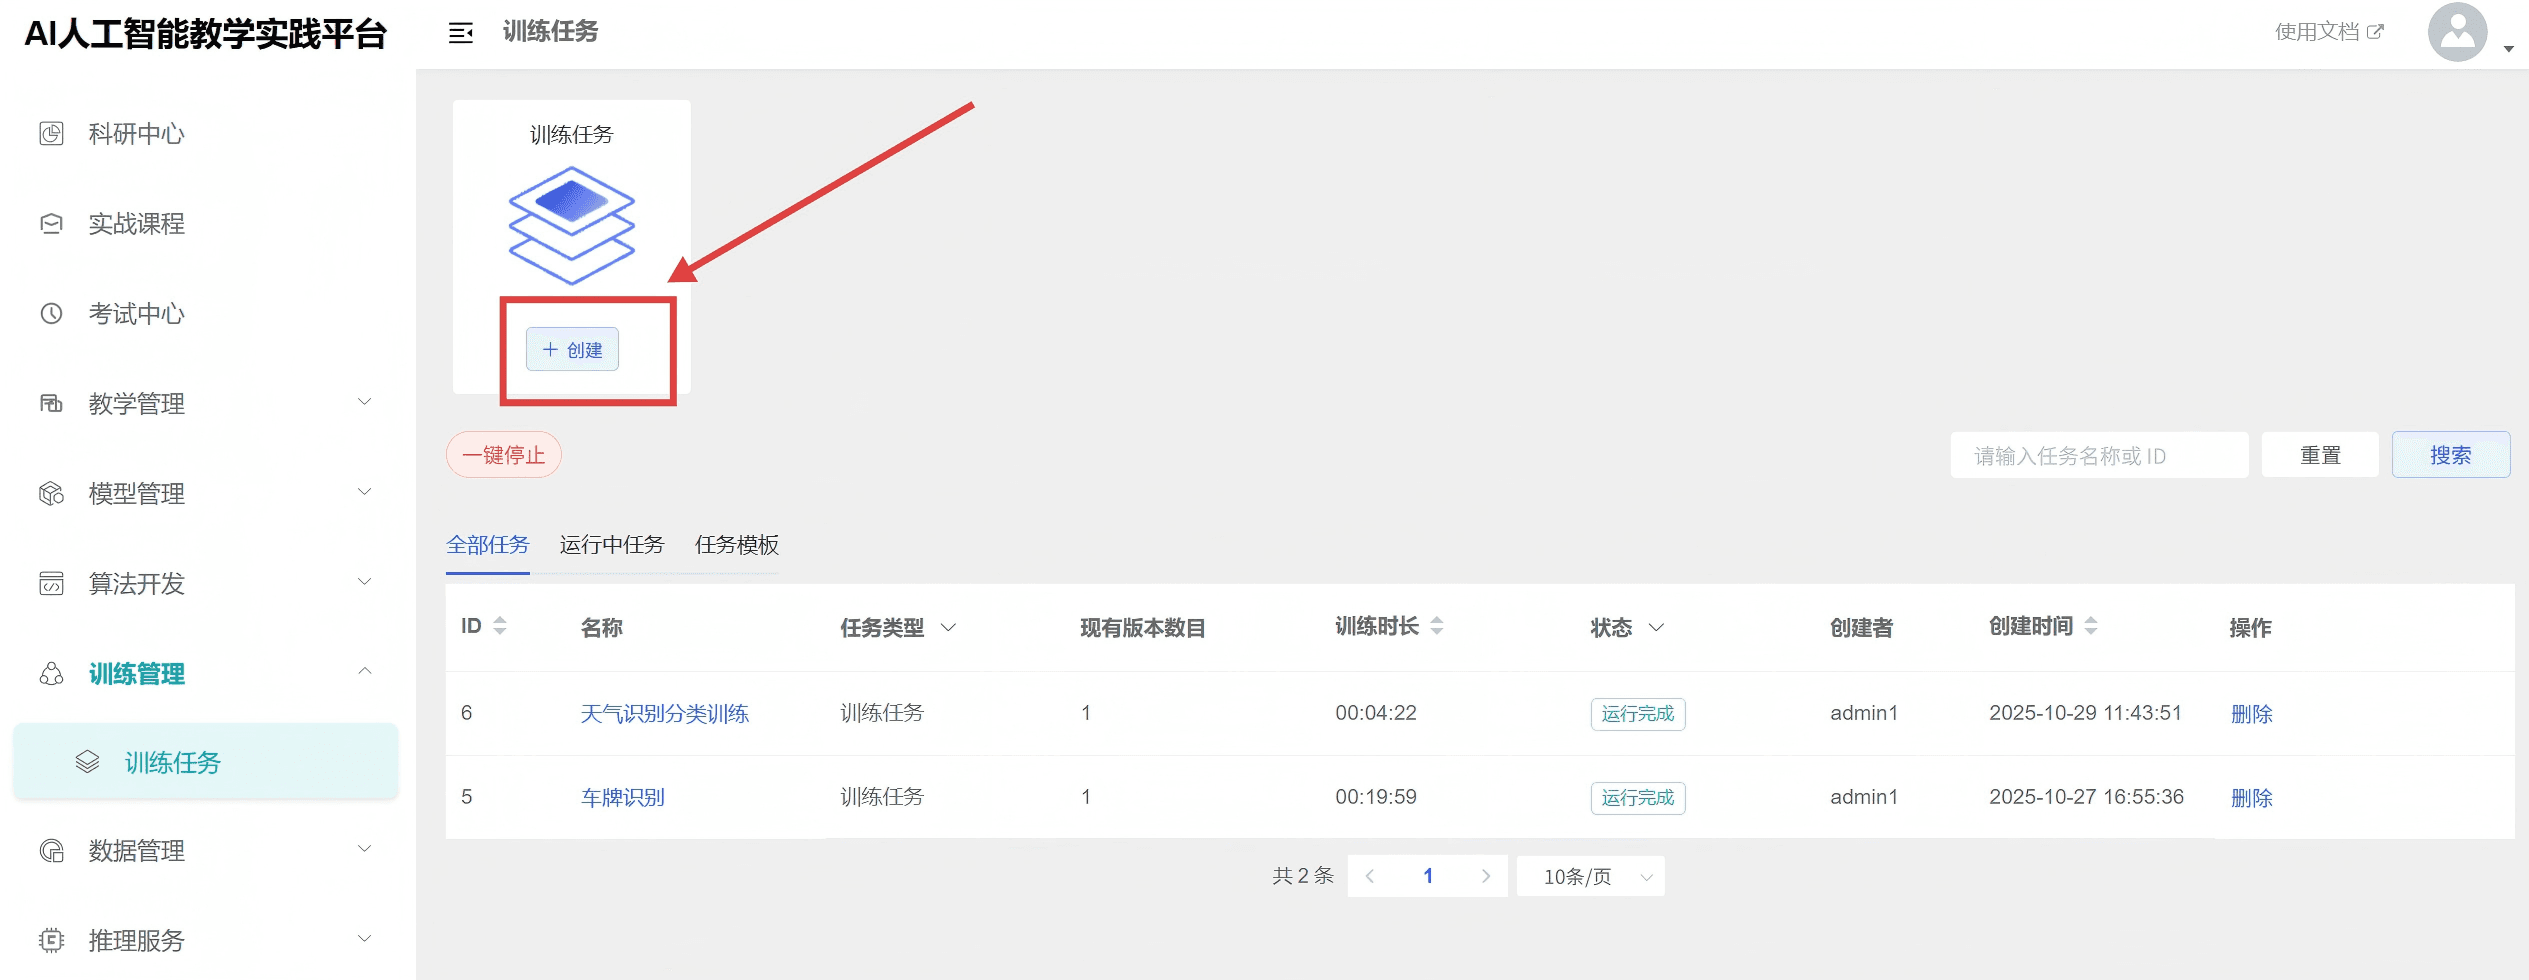This screenshot has height=980, width=2529.
Task: Go to 考试中心 in the sidebar
Action: [136, 314]
